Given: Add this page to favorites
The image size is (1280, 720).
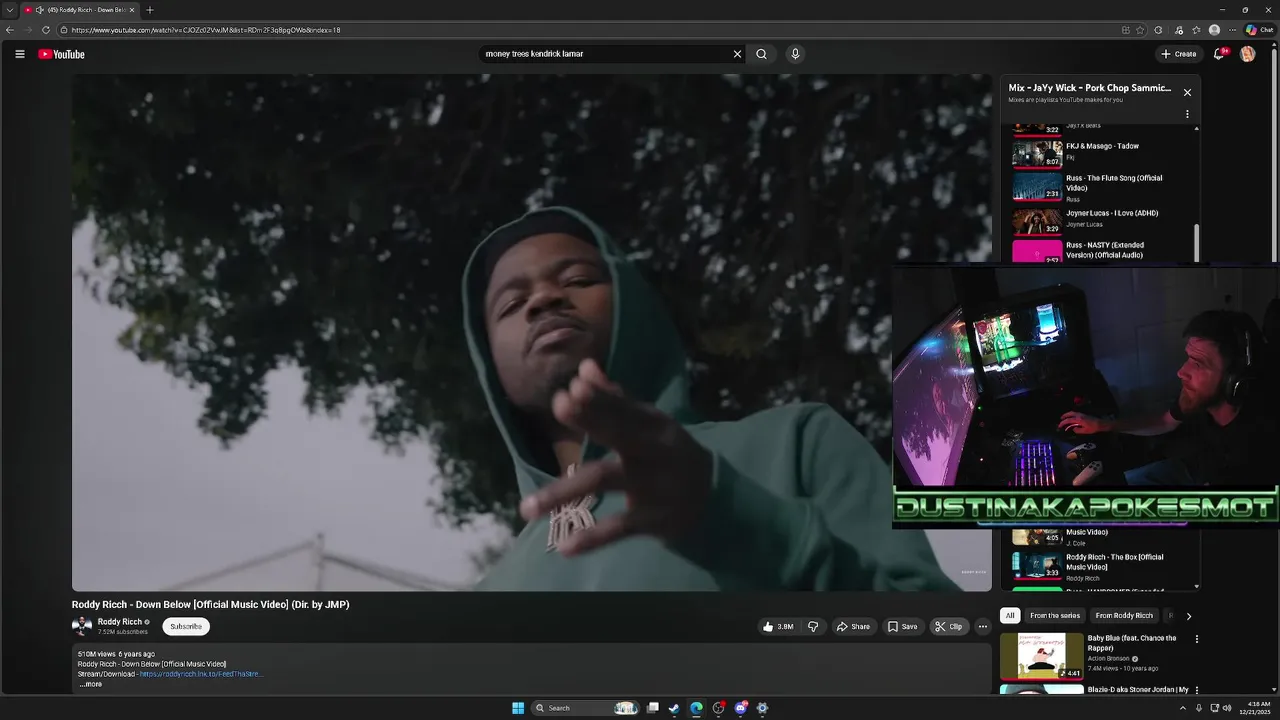Looking at the screenshot, I should click(x=1140, y=30).
